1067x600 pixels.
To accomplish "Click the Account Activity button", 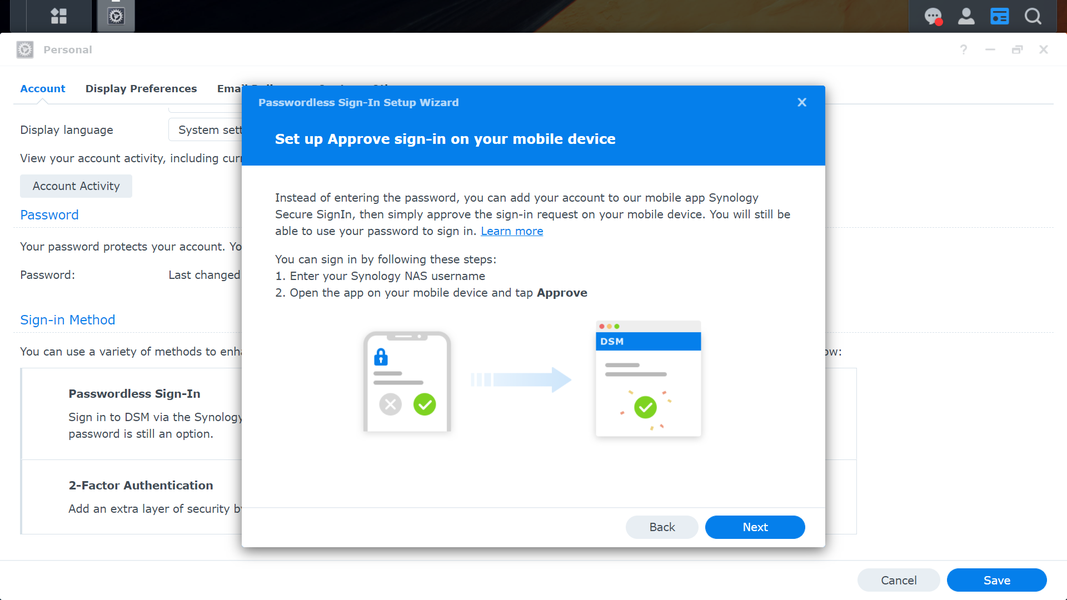I will (x=76, y=186).
